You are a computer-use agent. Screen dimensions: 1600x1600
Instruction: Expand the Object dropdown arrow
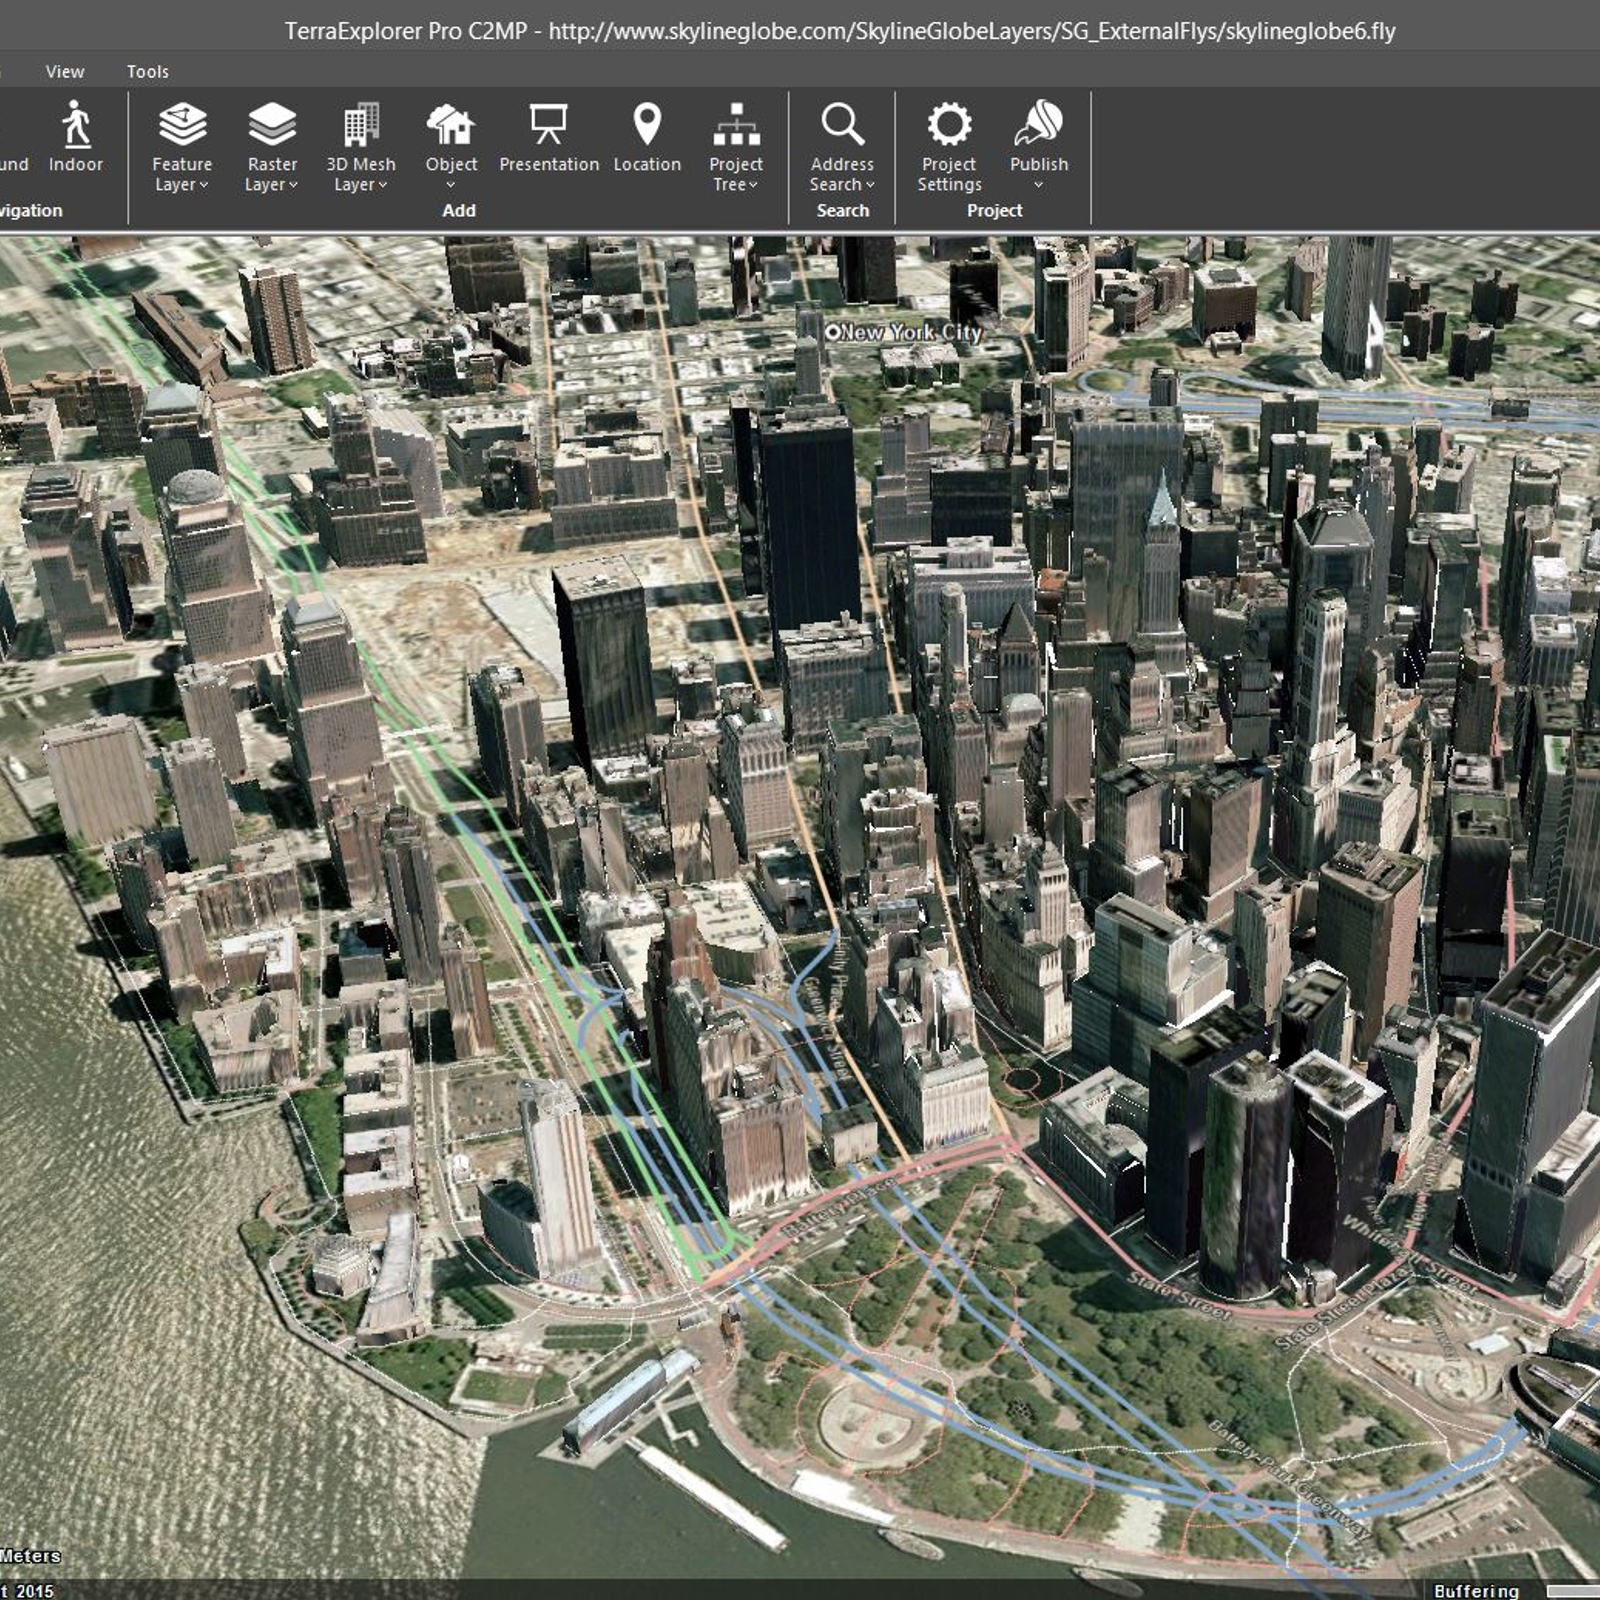pyautogui.click(x=451, y=185)
